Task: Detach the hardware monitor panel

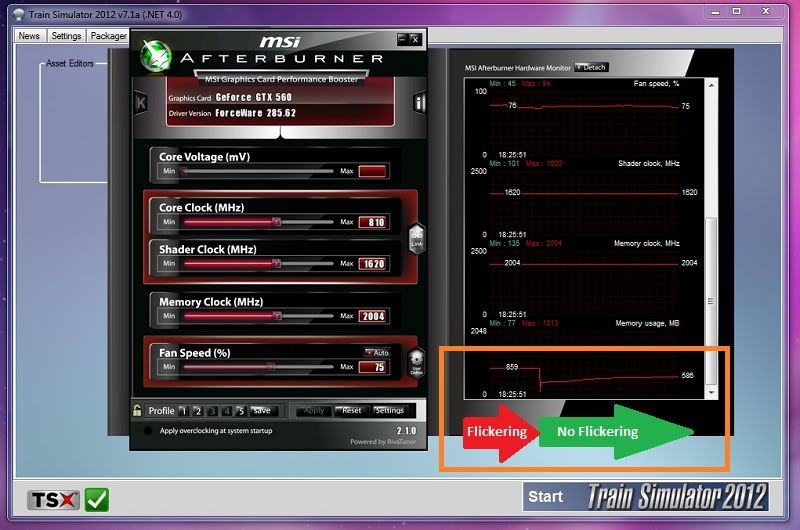Action: tap(591, 68)
